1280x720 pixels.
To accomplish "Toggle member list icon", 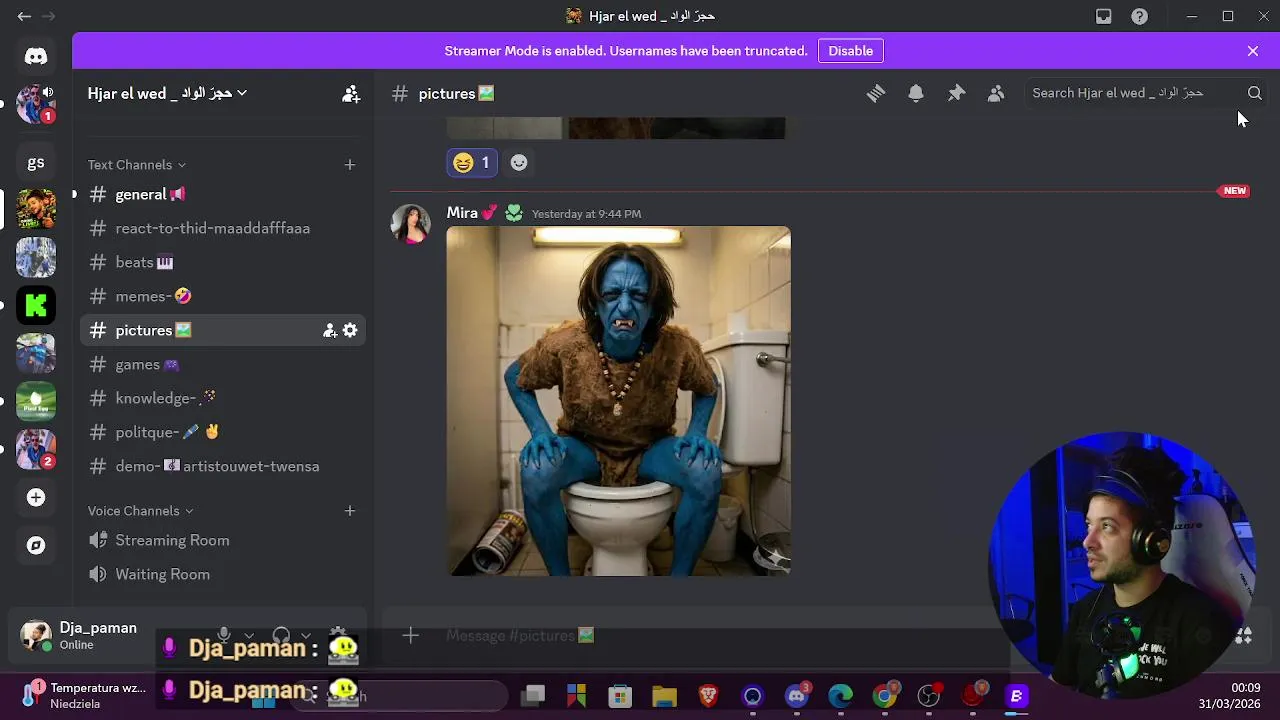I will [996, 93].
